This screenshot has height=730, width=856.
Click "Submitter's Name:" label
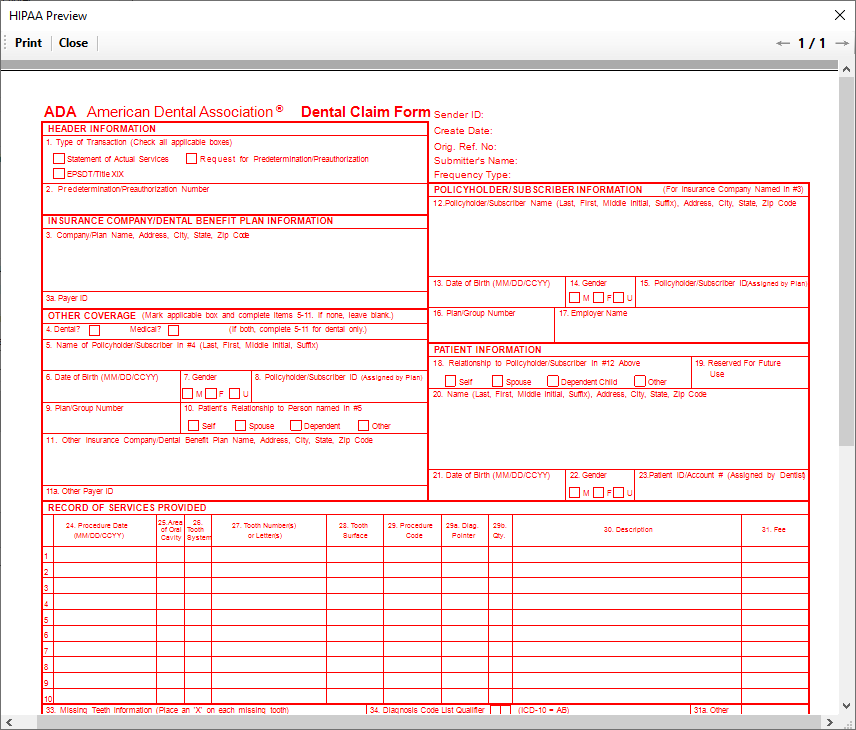click(x=475, y=161)
